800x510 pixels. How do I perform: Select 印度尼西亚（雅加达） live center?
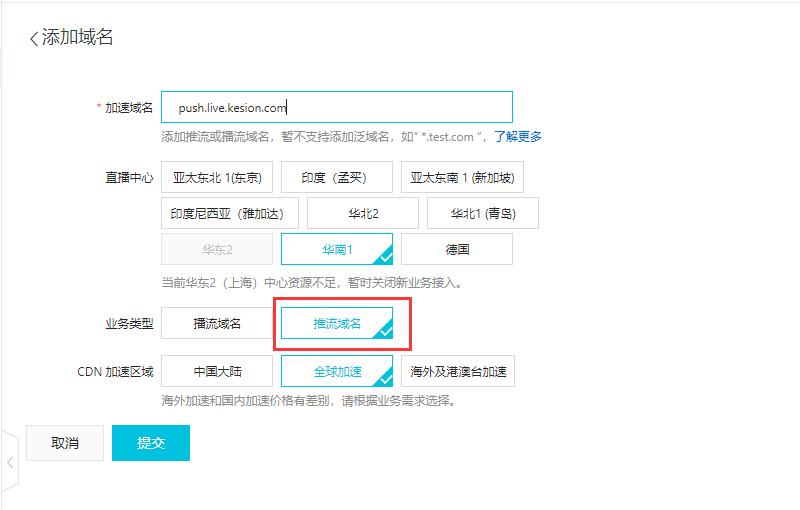tap(227, 213)
